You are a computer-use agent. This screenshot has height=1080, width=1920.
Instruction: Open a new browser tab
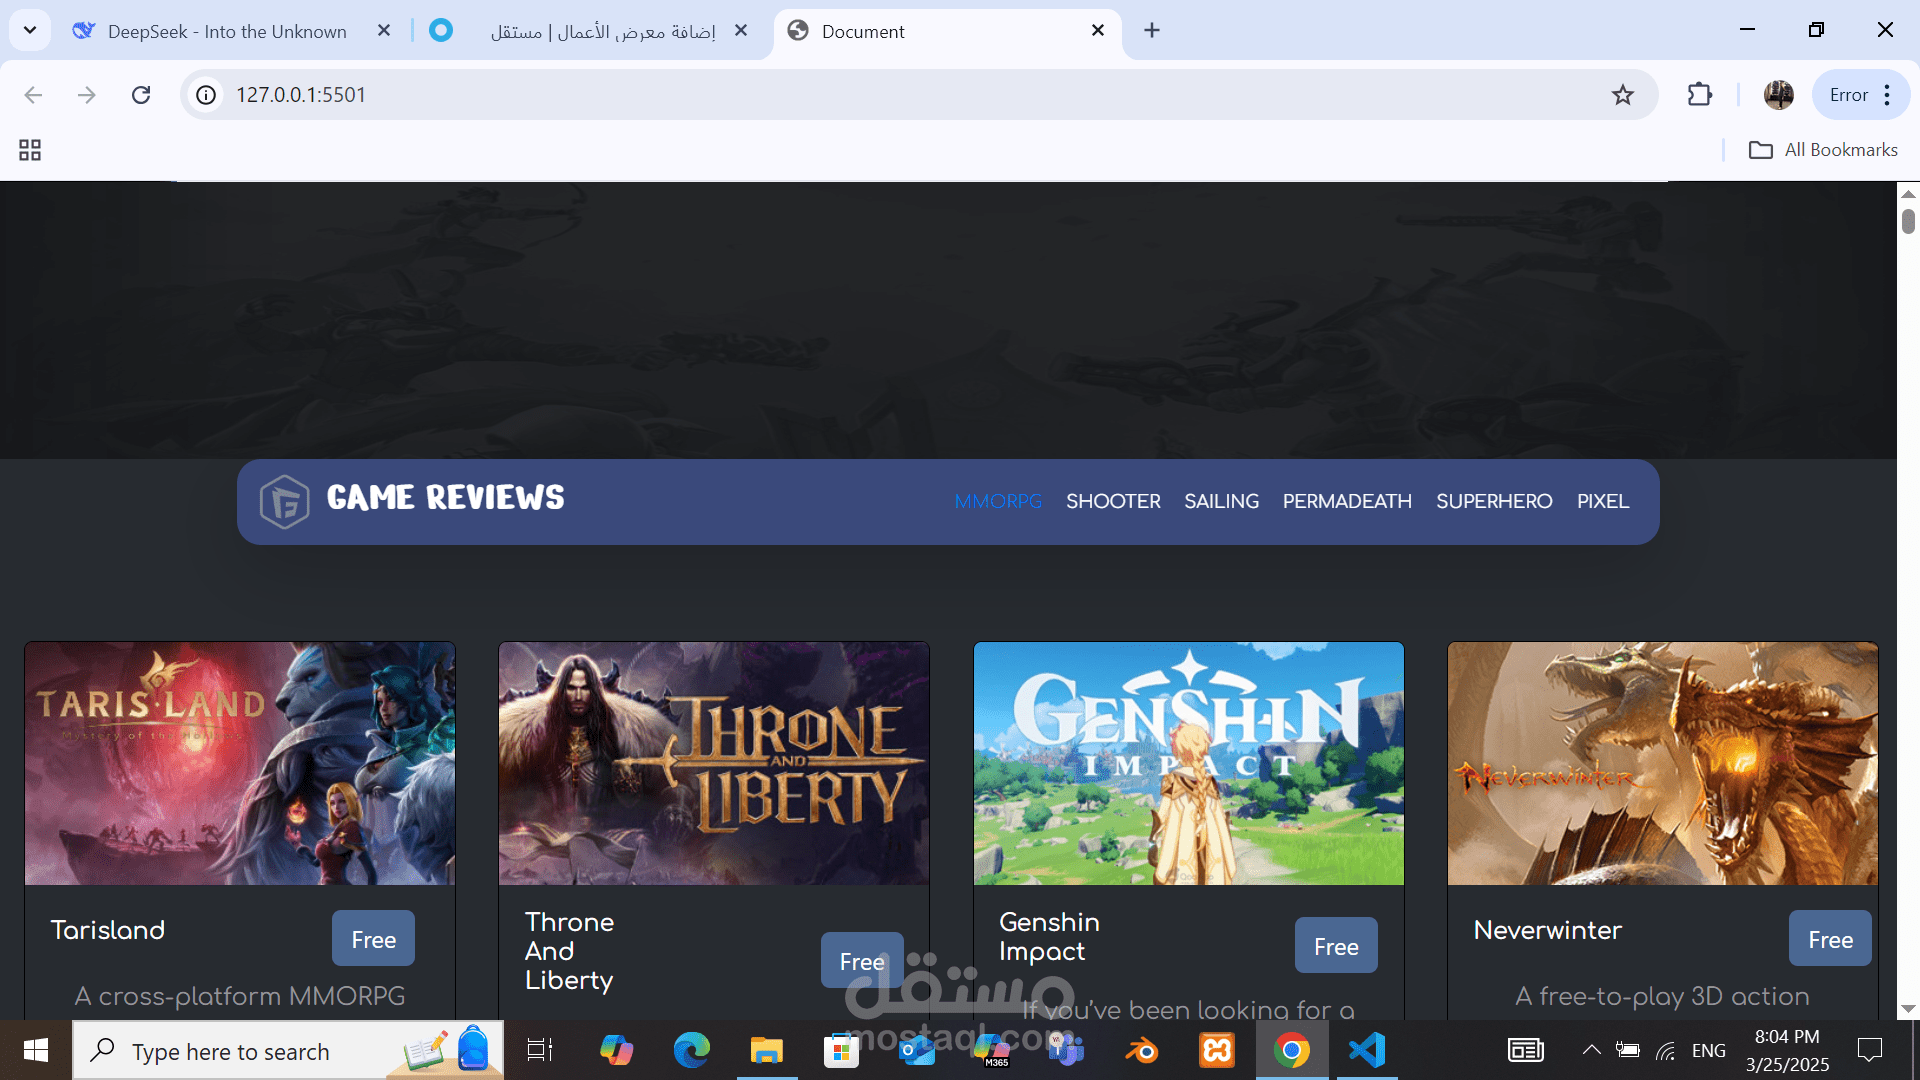point(1152,31)
